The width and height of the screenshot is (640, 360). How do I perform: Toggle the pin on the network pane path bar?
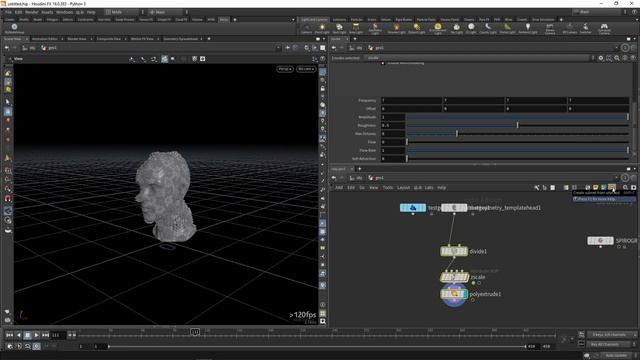[x=625, y=178]
